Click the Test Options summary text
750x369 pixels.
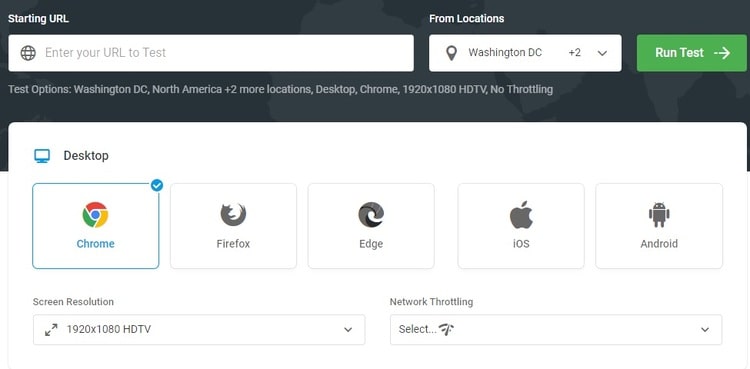click(x=280, y=89)
